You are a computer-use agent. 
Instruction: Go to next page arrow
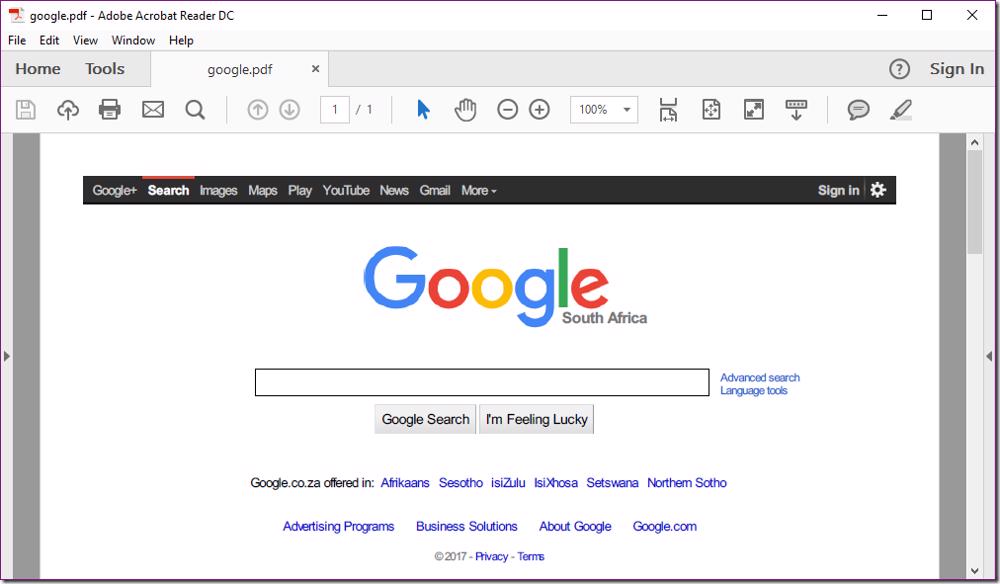(290, 110)
